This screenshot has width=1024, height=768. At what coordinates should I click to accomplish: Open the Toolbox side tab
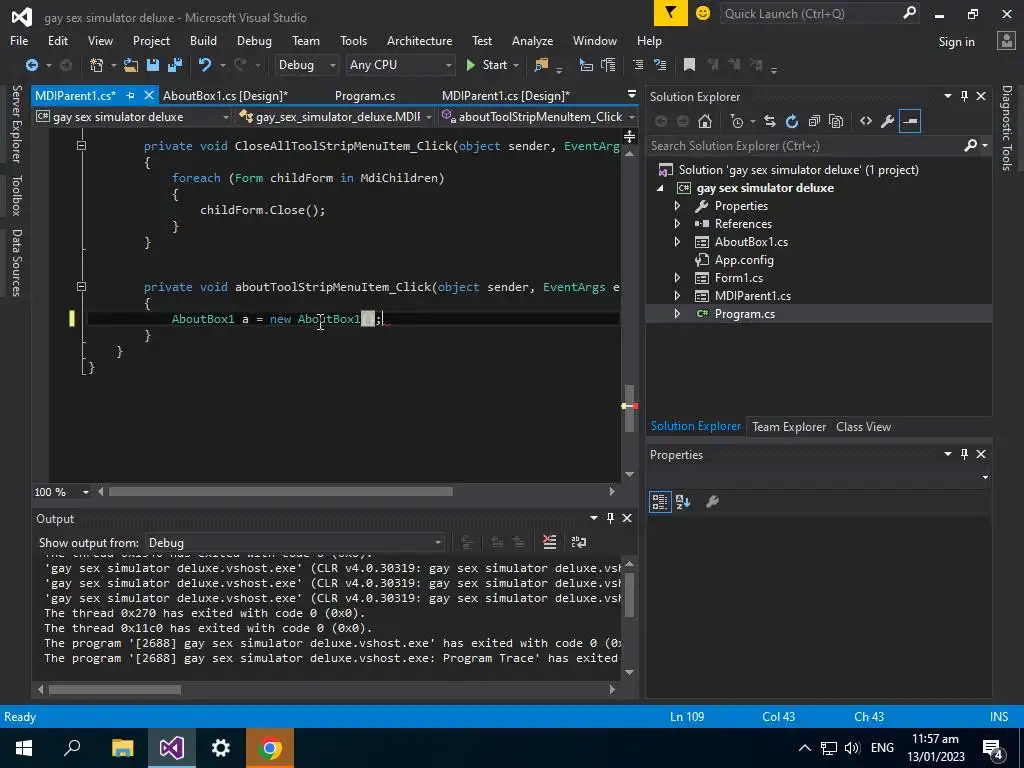click(x=16, y=195)
